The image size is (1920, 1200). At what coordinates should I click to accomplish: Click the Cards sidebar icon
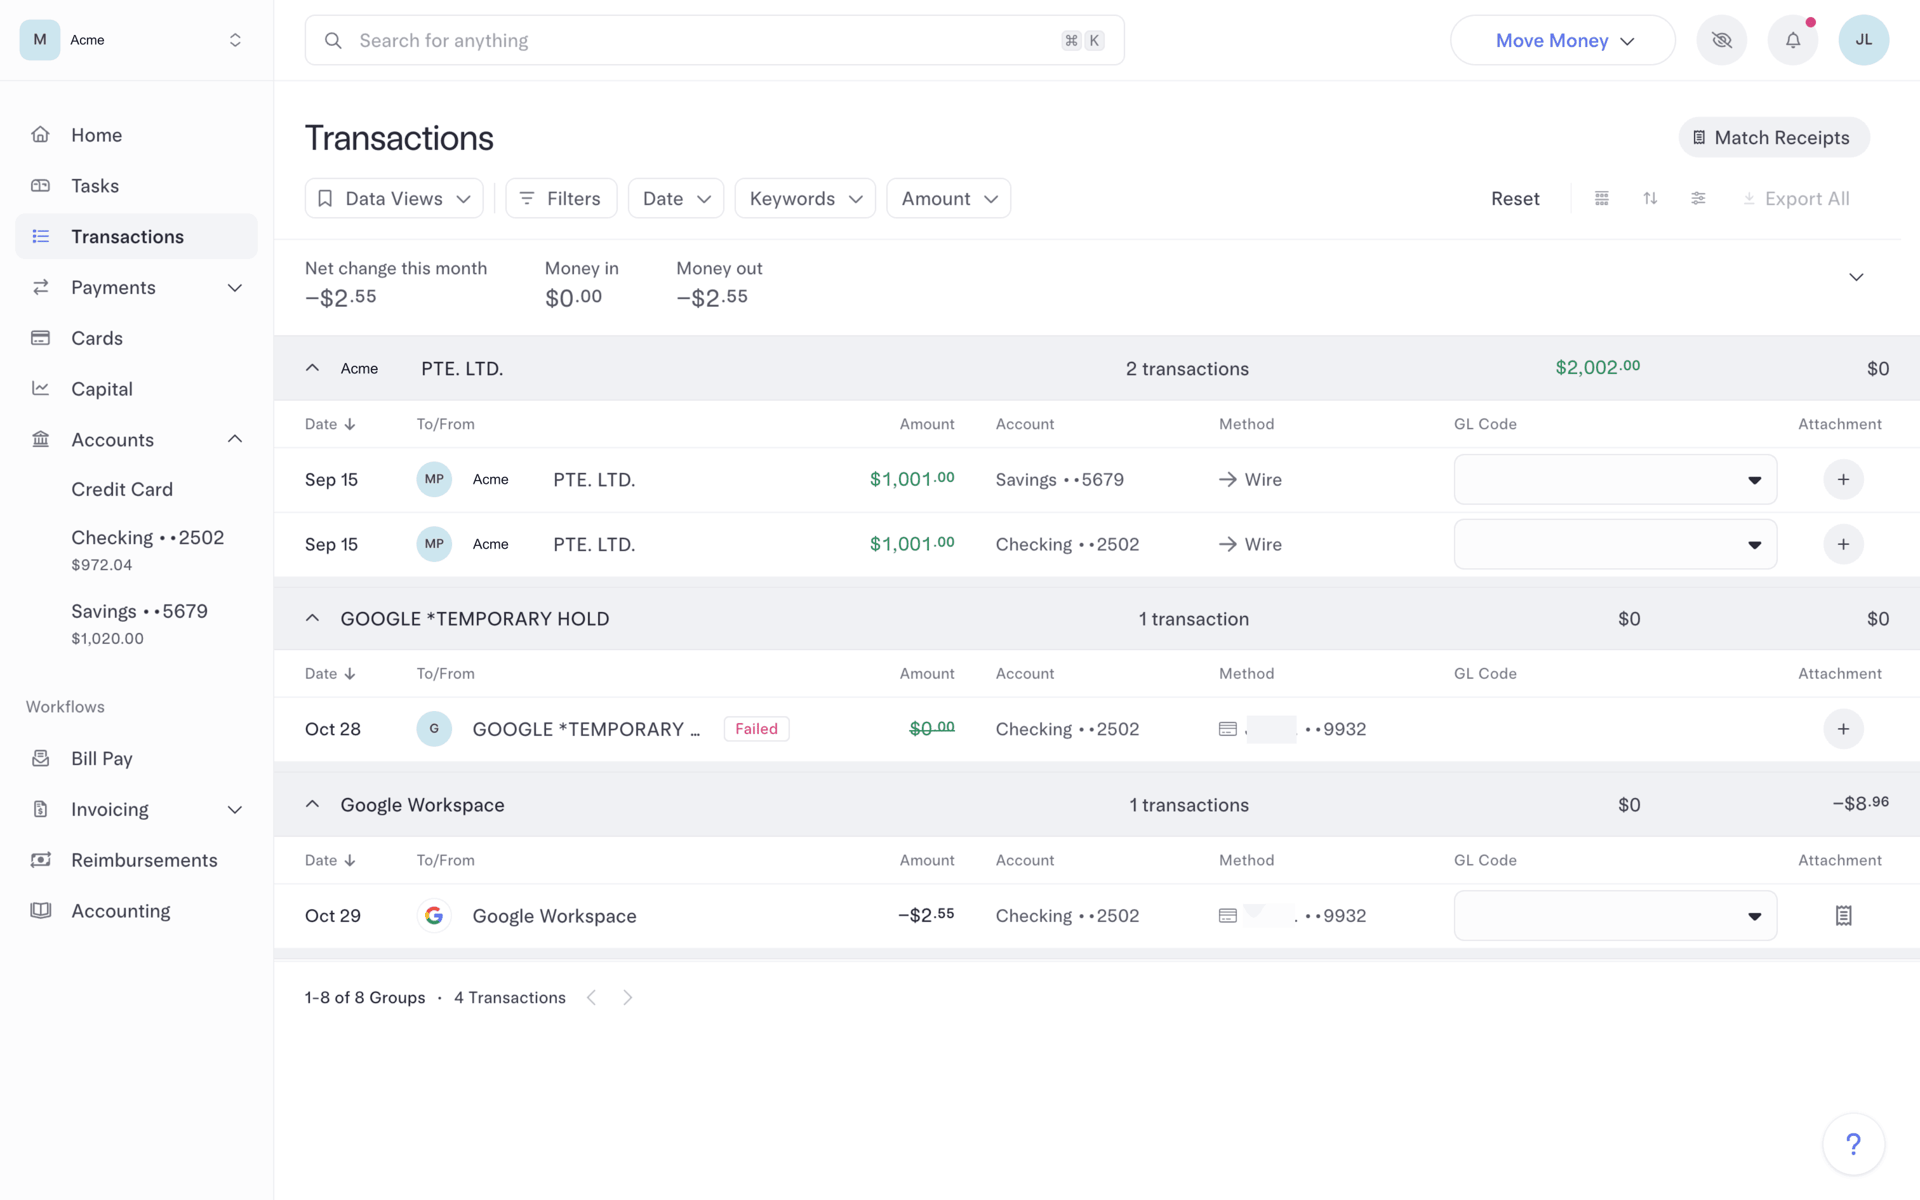[40, 338]
